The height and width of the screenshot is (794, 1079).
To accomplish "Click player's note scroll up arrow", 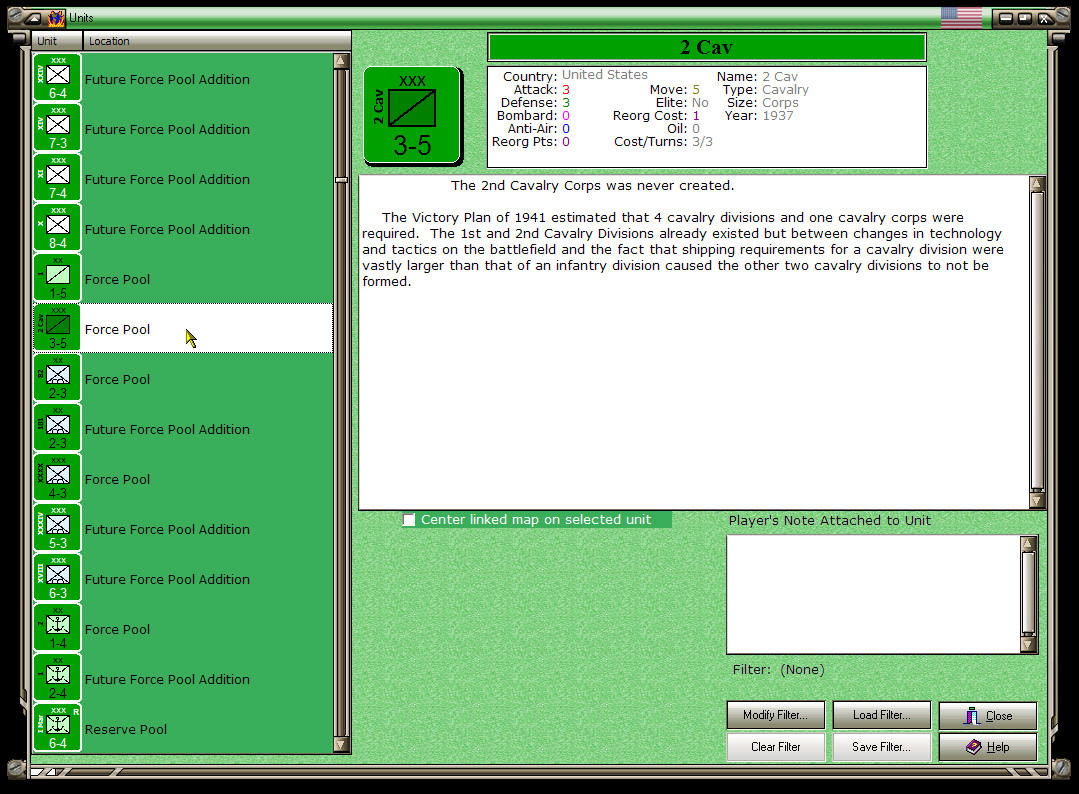I will (1028, 544).
